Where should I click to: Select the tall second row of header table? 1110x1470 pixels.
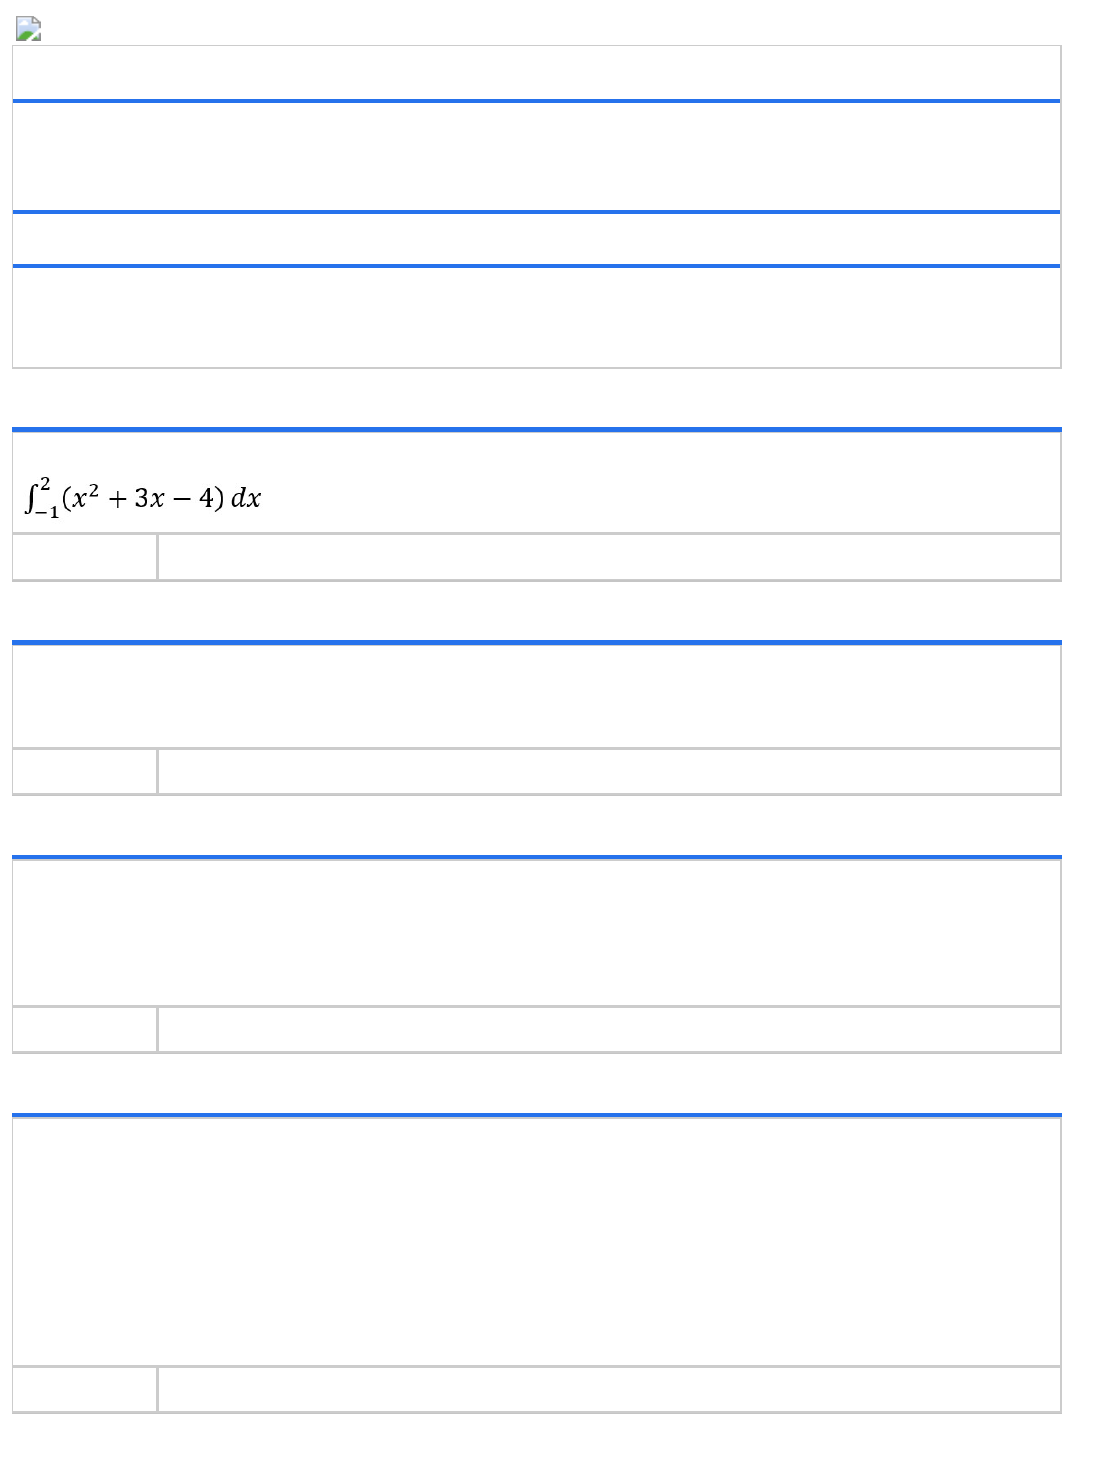coord(536,157)
